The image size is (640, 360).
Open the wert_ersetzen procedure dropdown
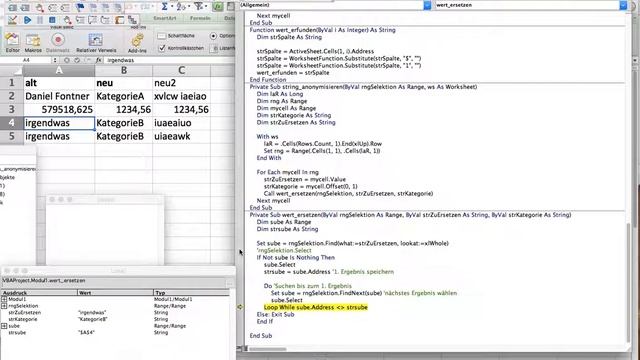click(623, 5)
